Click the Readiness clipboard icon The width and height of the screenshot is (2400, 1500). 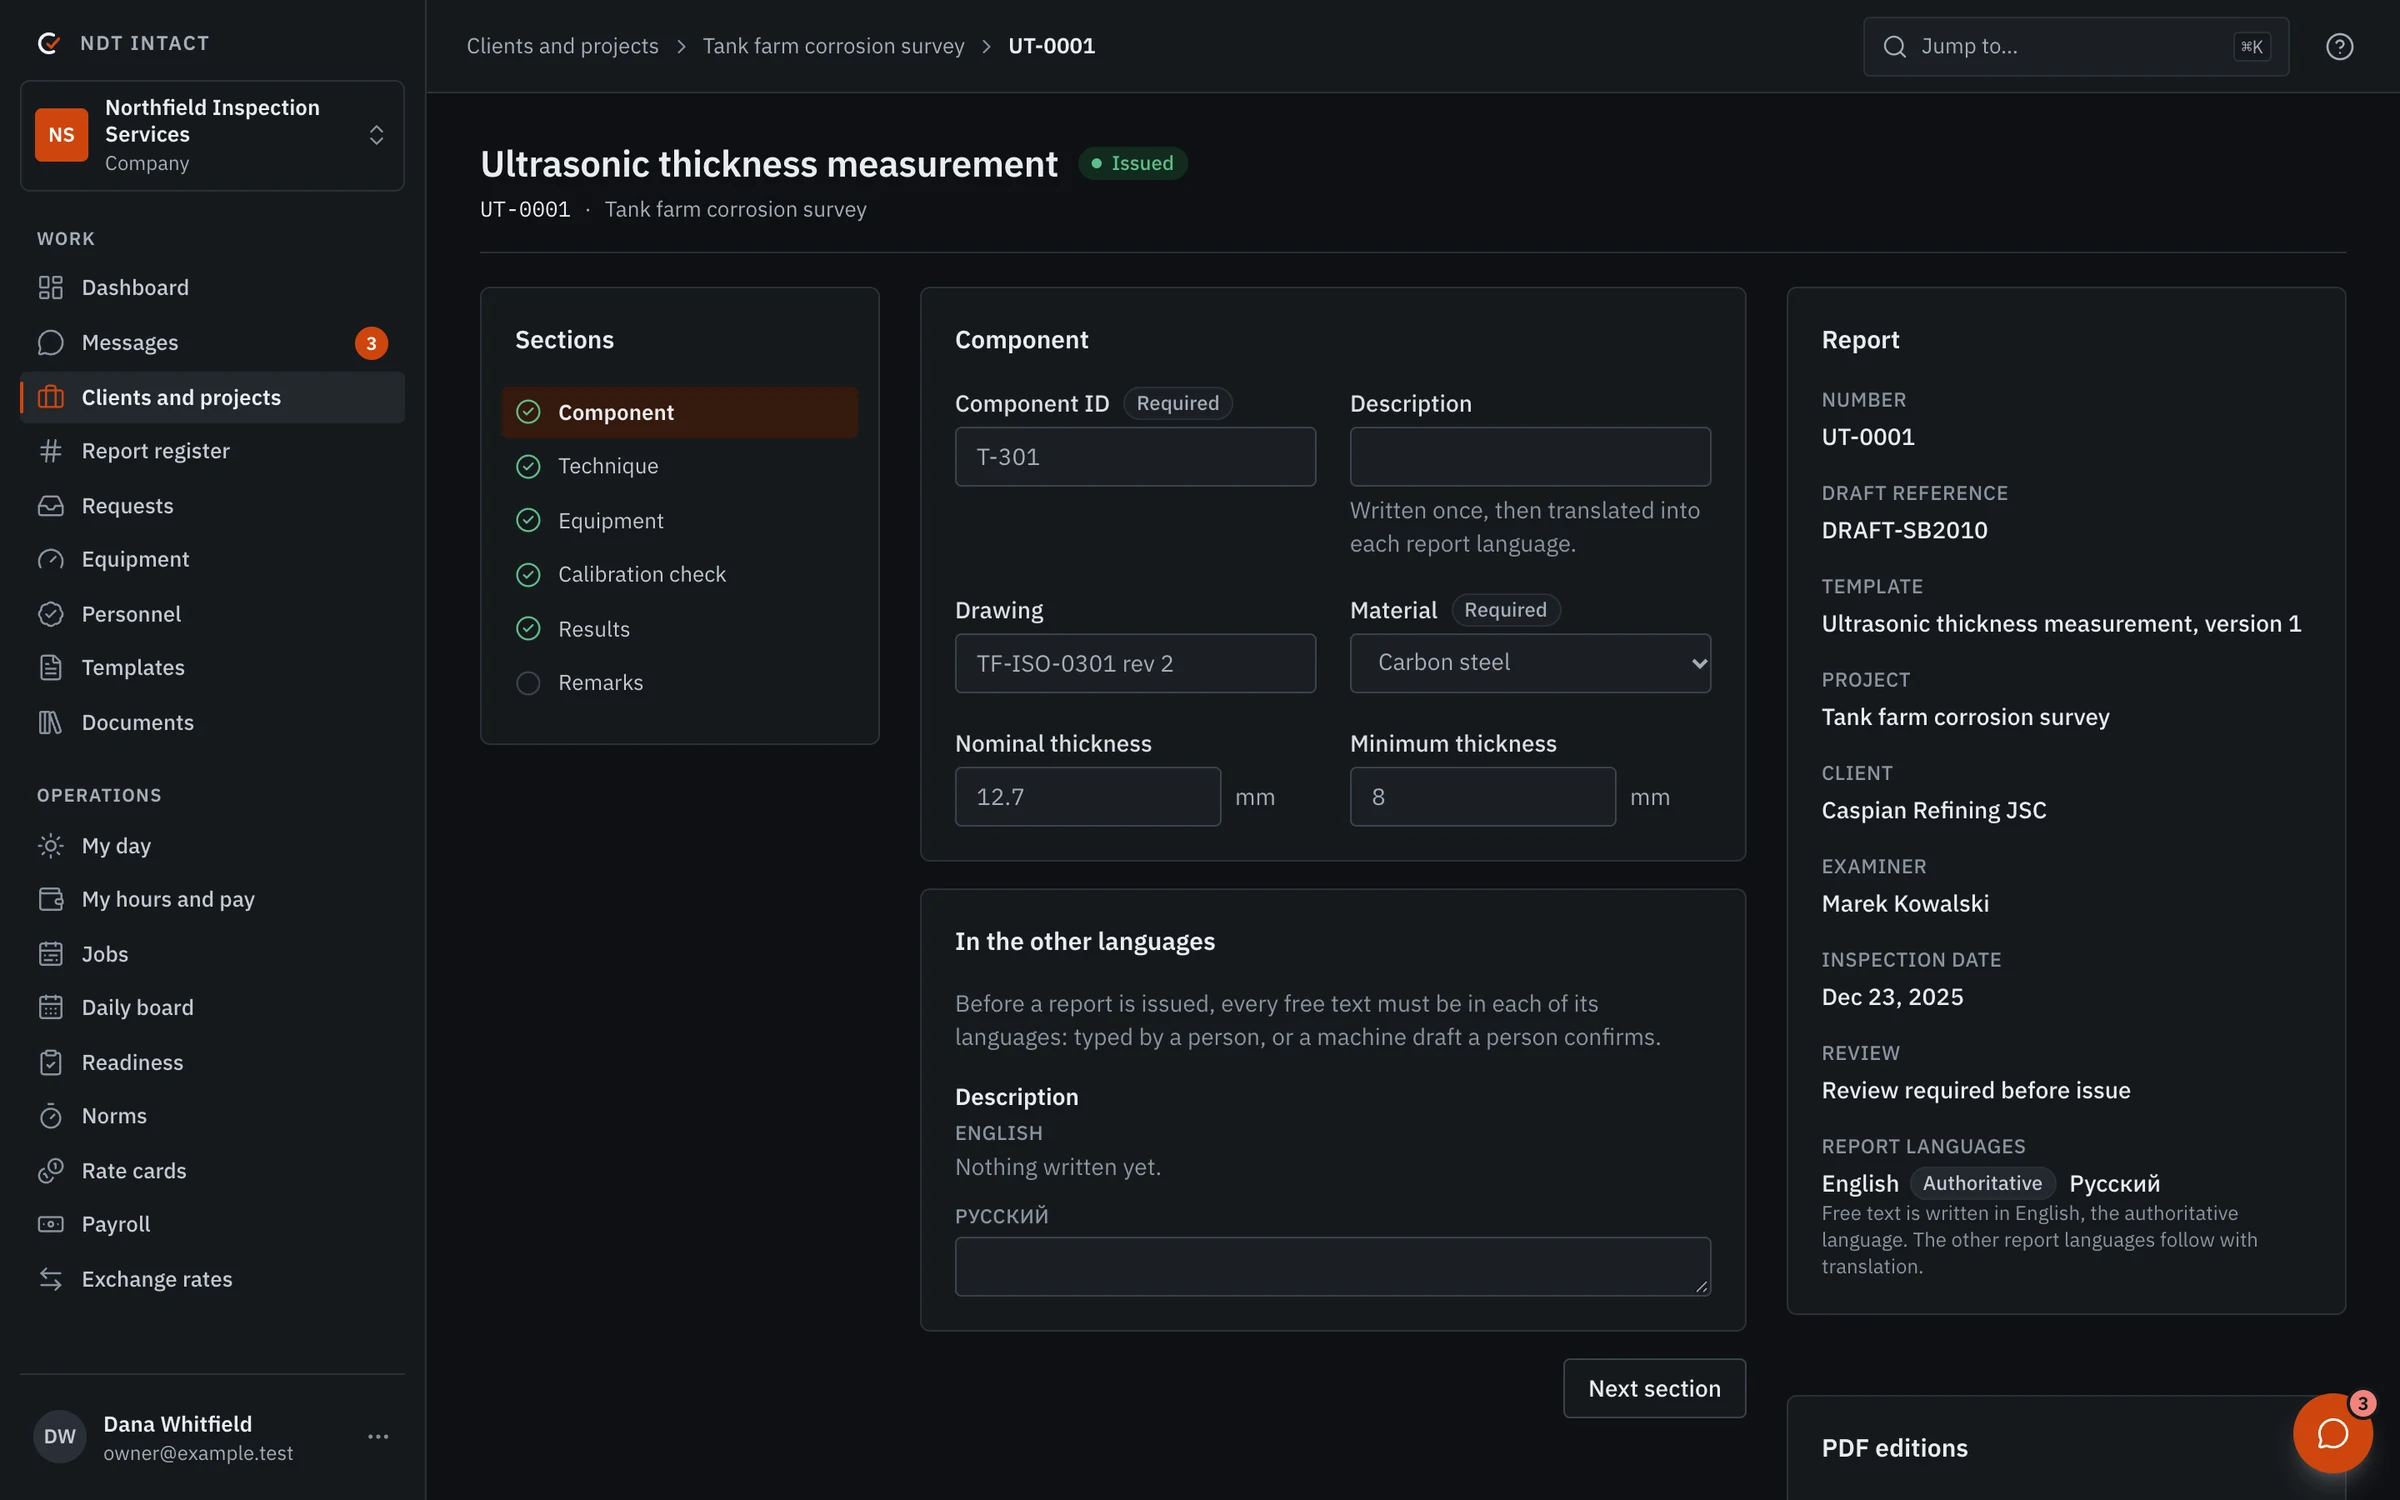coord(50,1062)
